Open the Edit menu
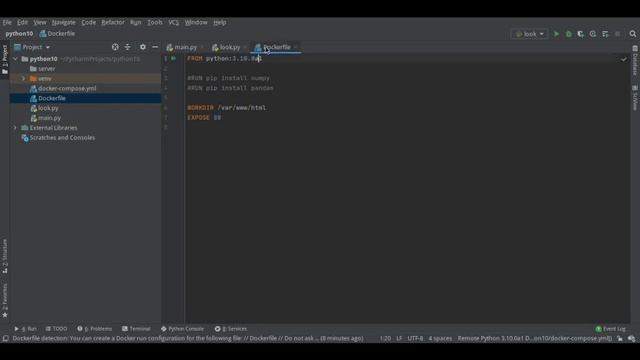 tap(22, 22)
